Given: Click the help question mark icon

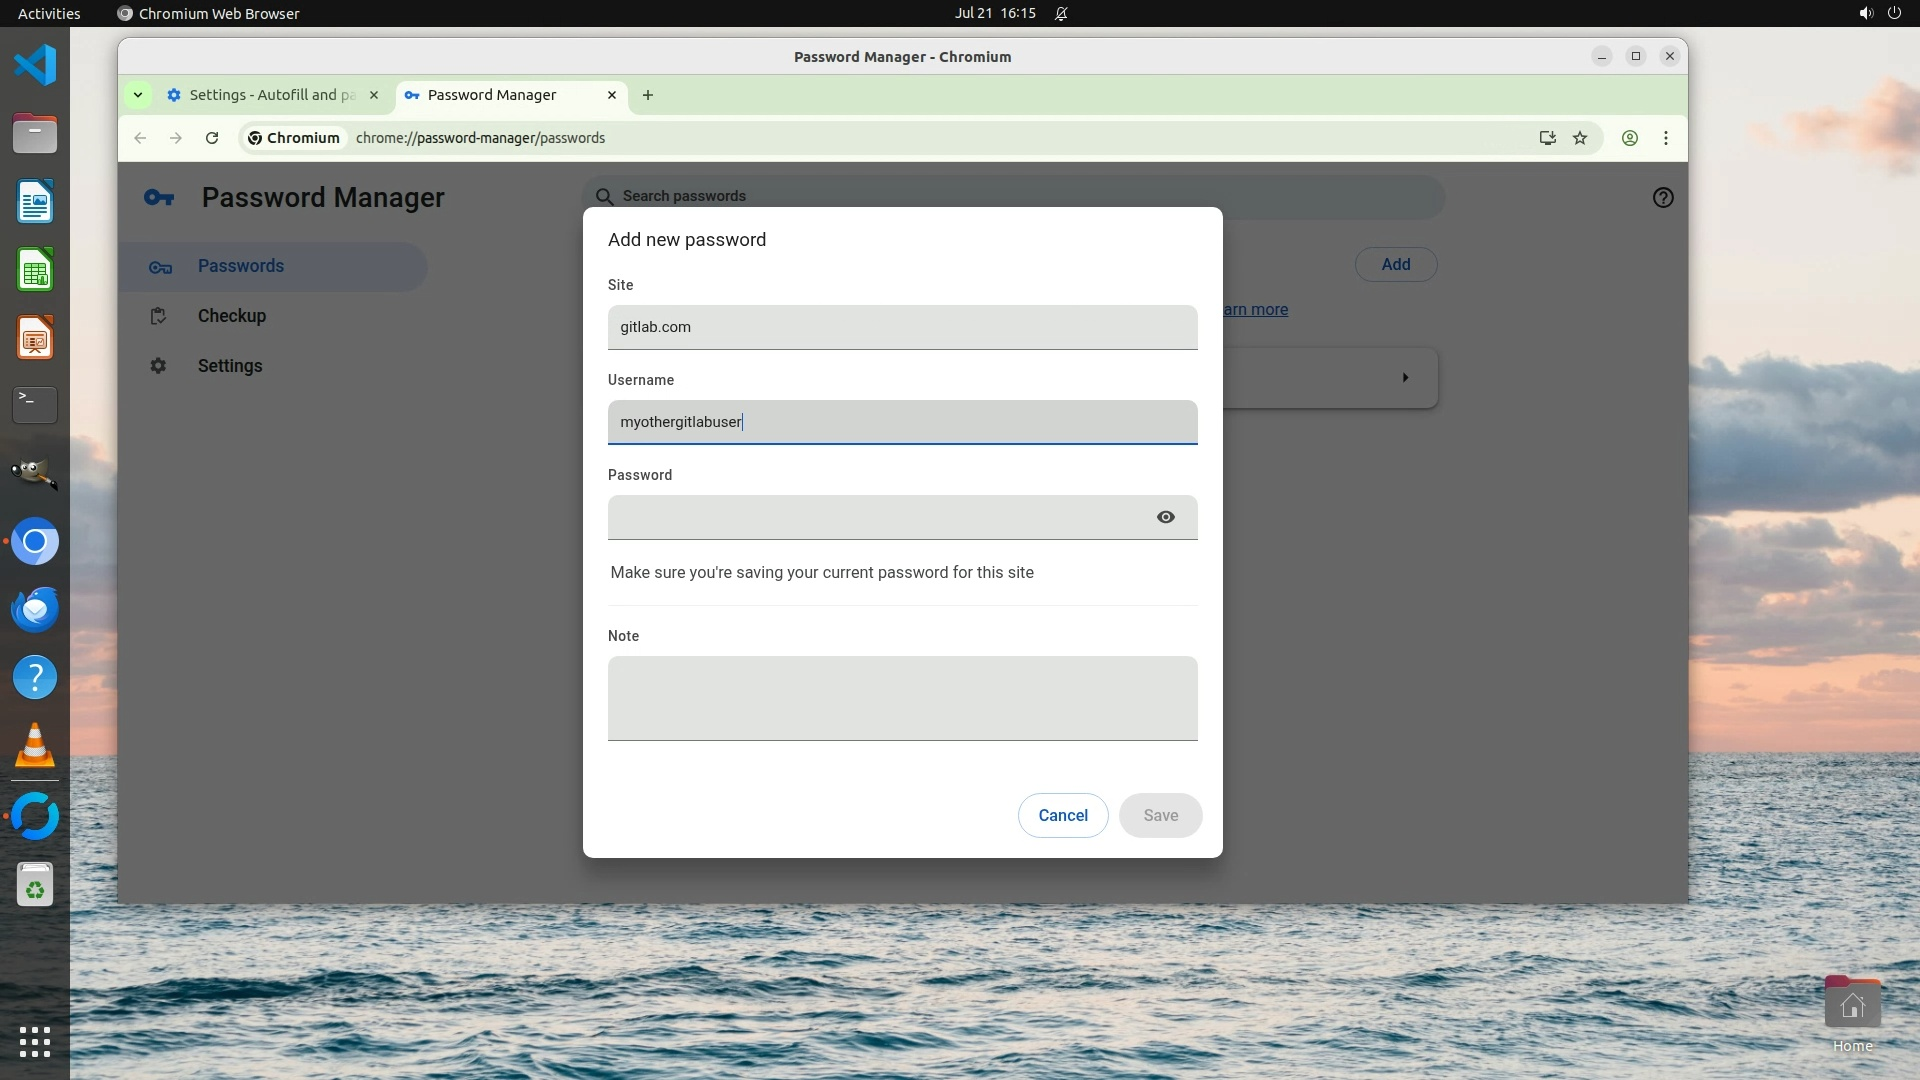Looking at the screenshot, I should pos(1662,198).
